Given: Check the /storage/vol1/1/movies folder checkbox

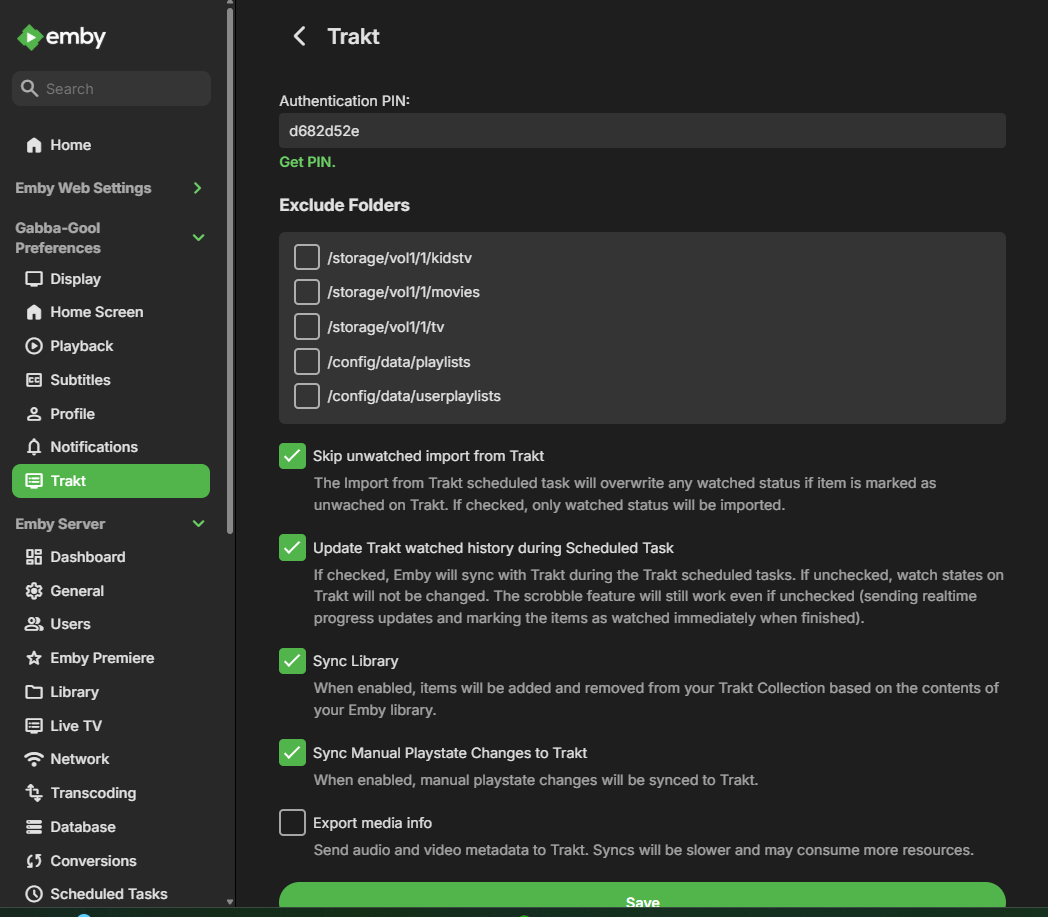Looking at the screenshot, I should 307,292.
